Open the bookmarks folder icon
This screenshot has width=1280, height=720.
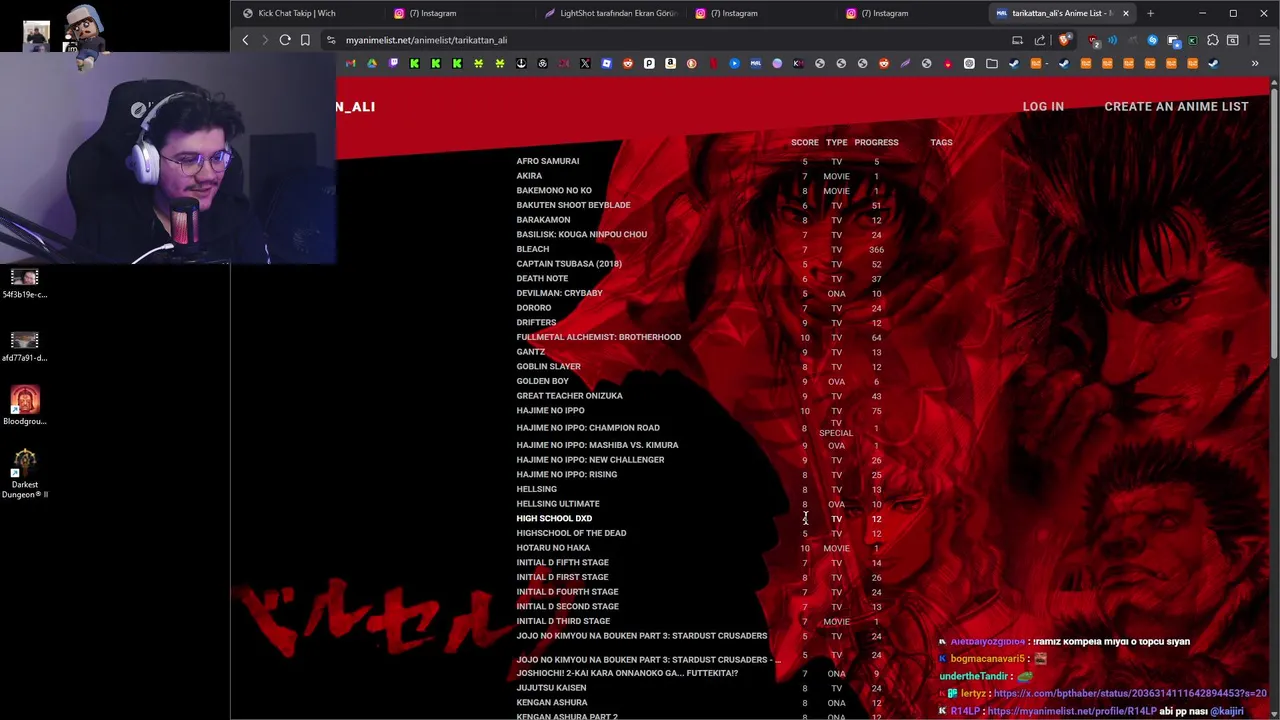coord(991,63)
